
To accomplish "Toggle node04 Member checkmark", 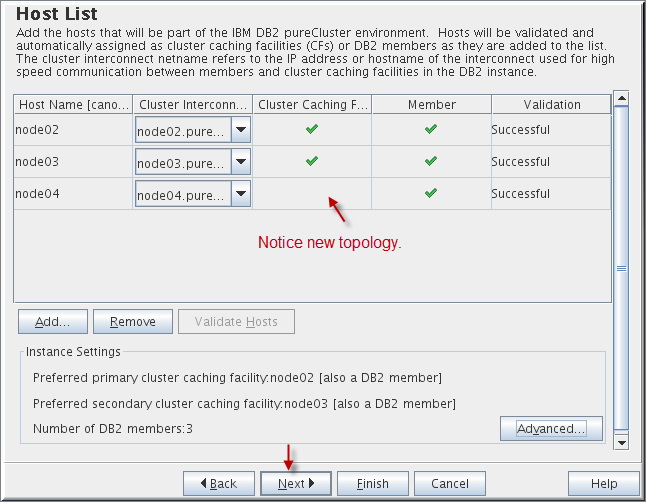I will (431, 193).
